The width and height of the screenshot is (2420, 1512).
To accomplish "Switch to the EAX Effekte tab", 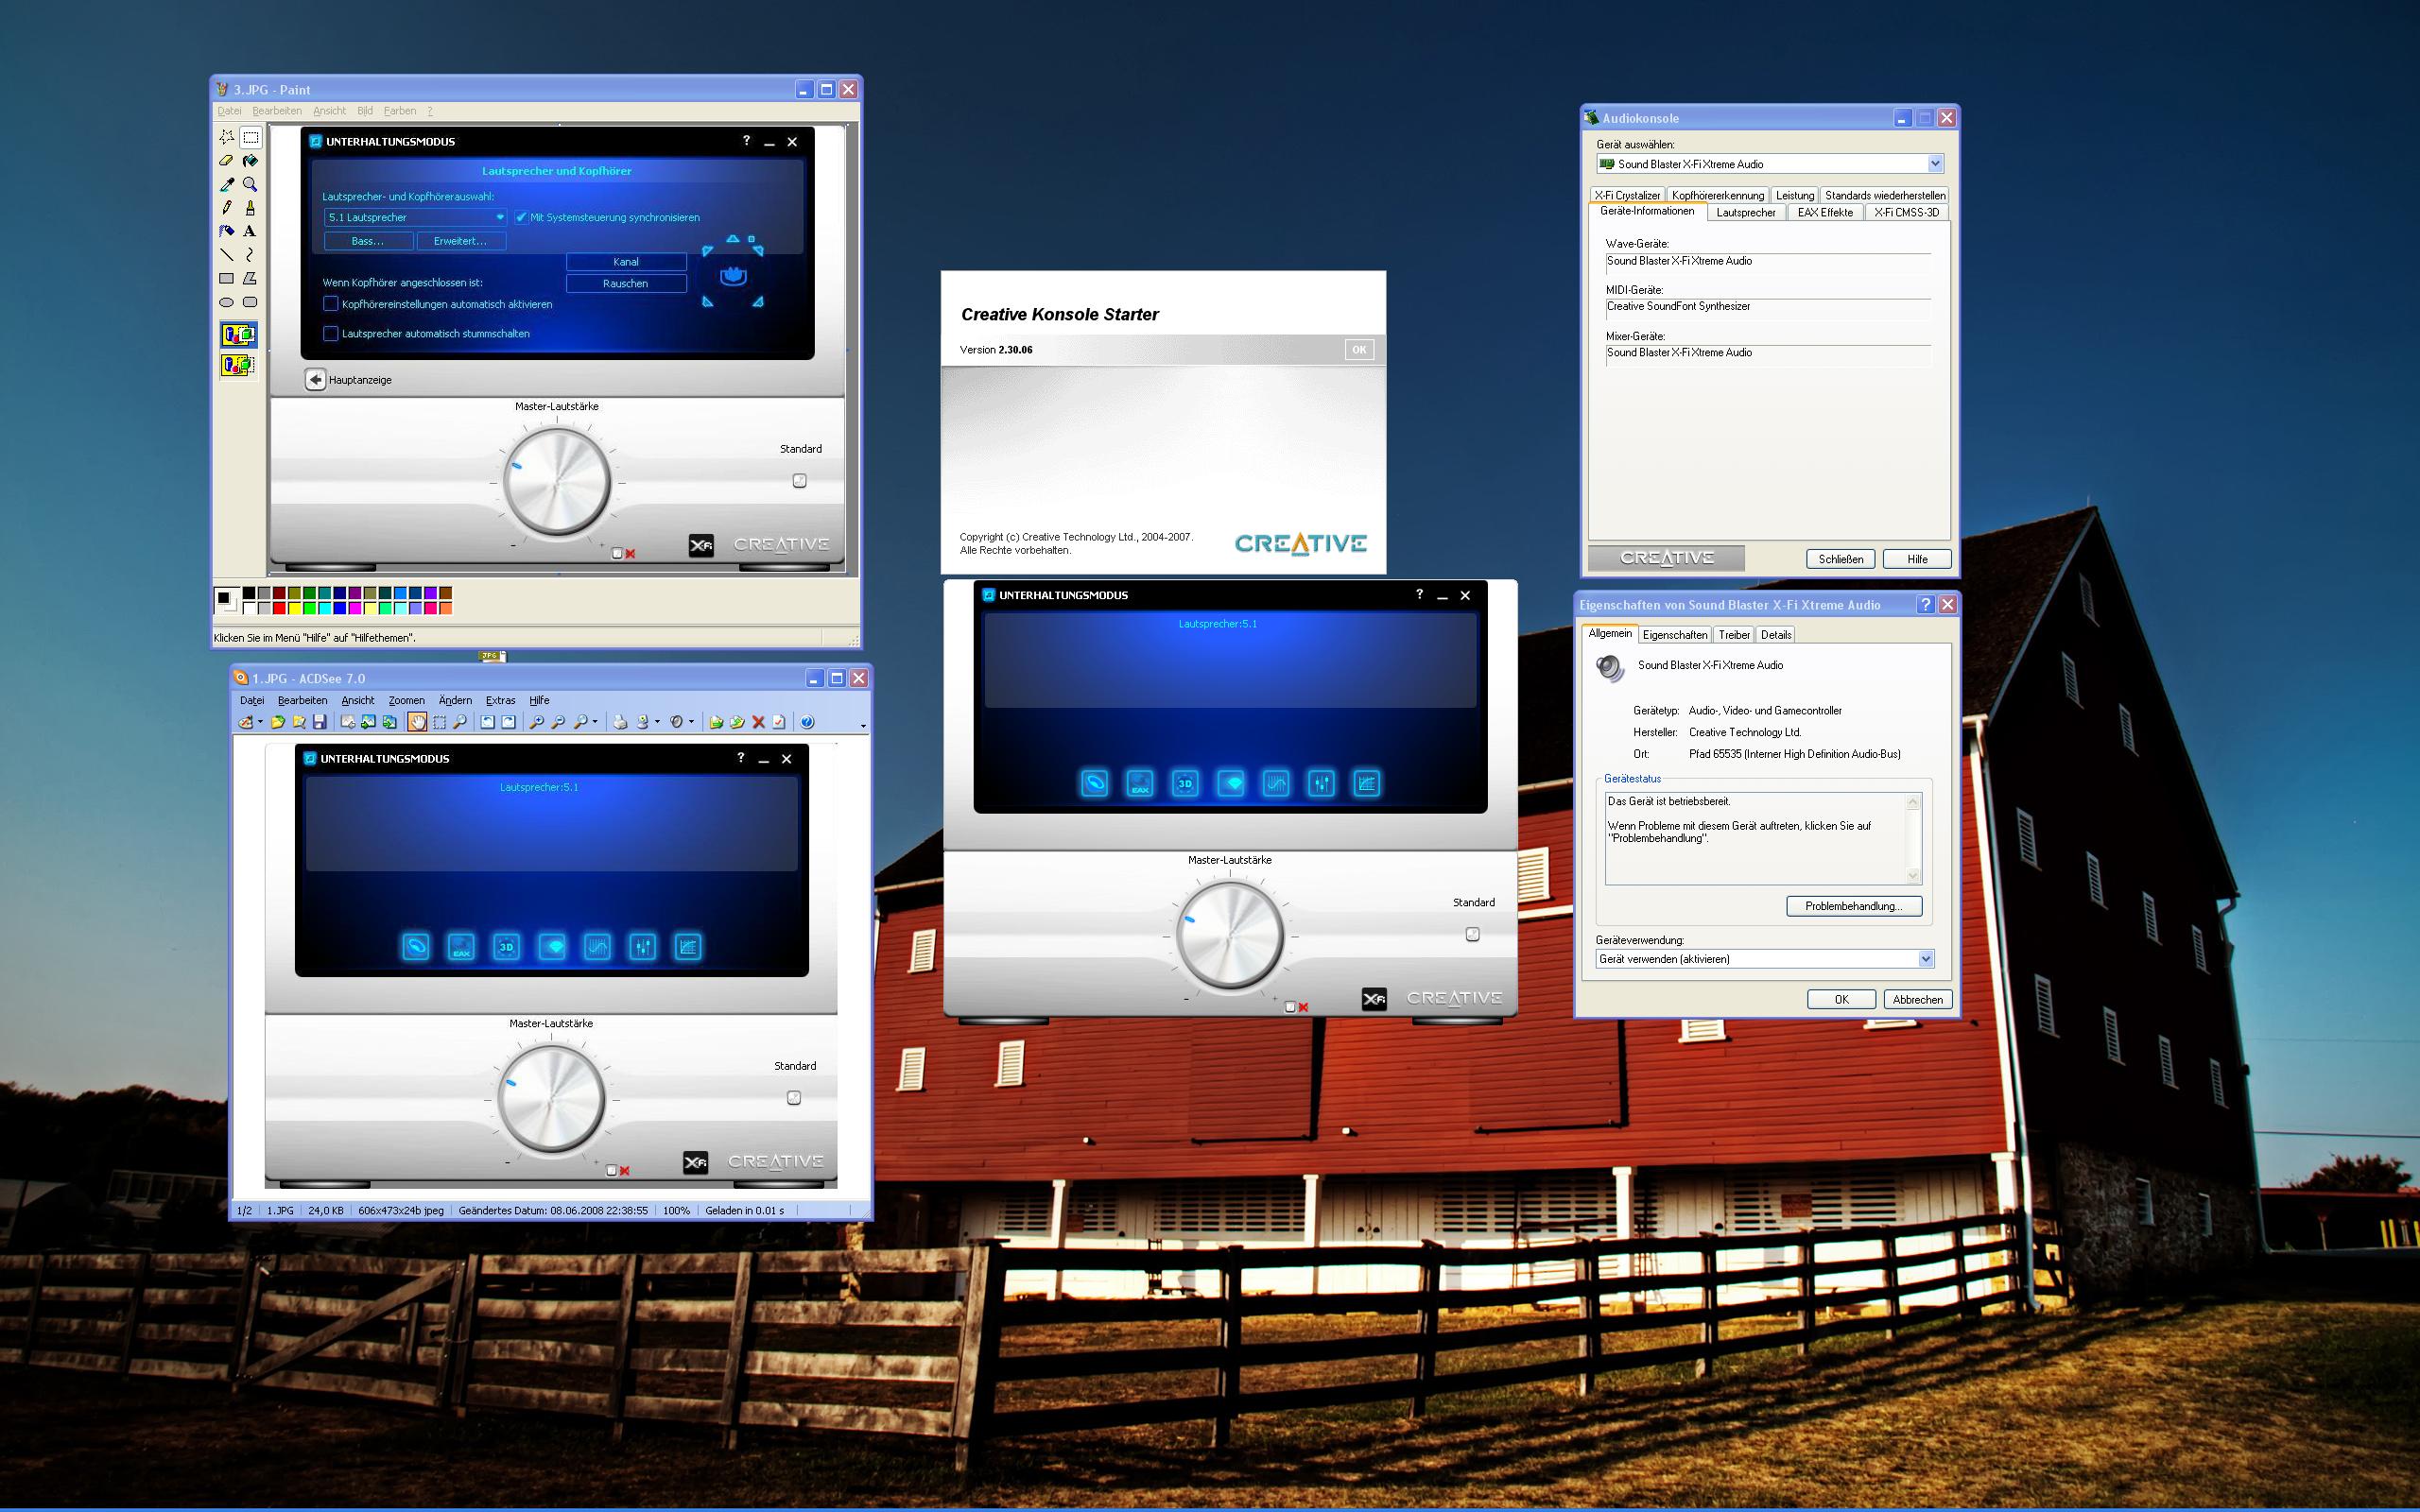I will [1824, 213].
